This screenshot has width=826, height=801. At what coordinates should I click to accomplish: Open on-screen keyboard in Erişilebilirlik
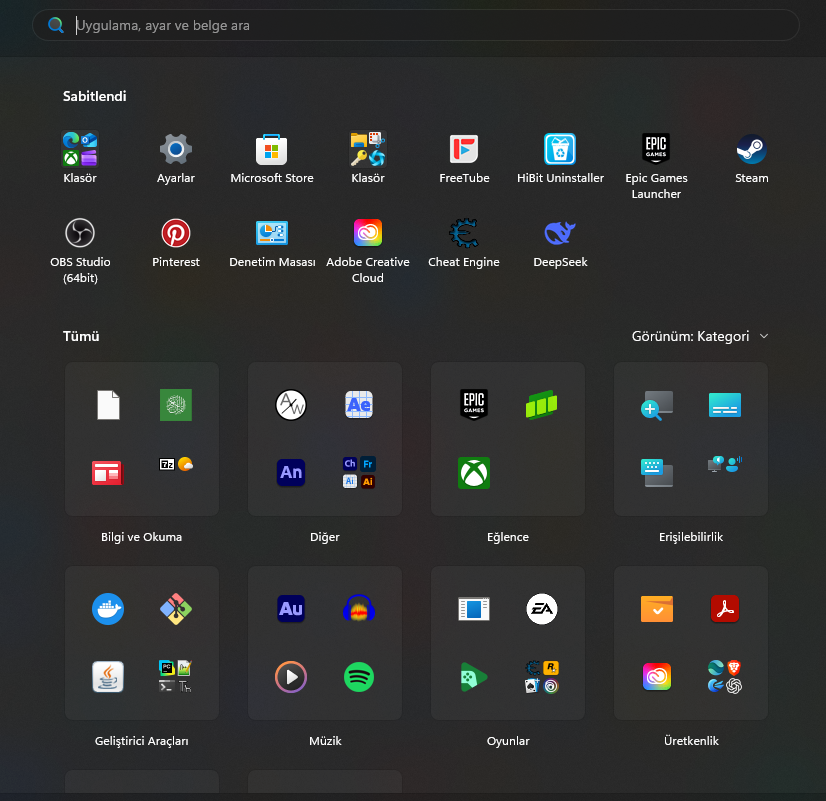657,472
